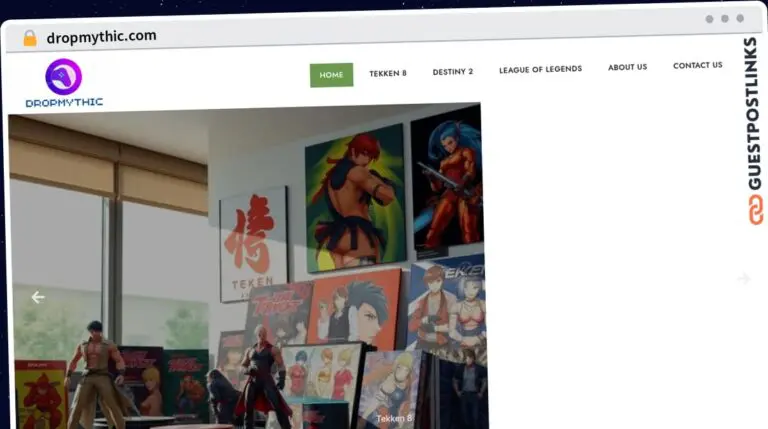Open the League of Legends menu item
This screenshot has width=768, height=429.
pos(540,70)
